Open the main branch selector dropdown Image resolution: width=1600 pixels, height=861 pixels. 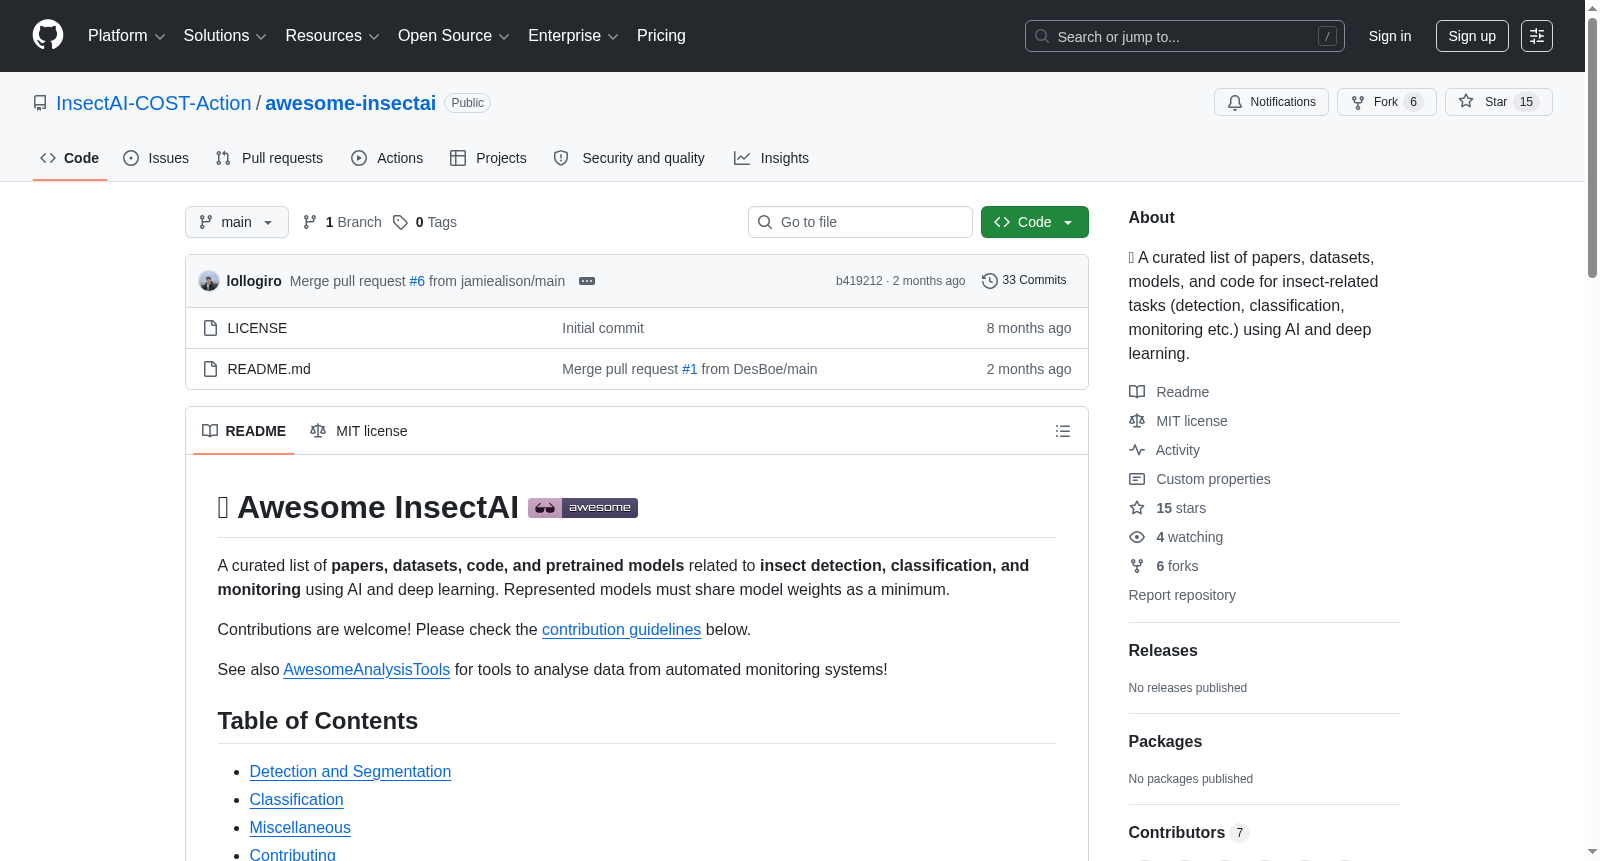coord(237,222)
